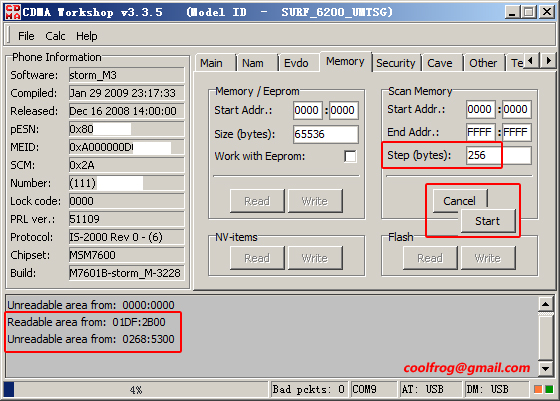Screen dimensions: 560x401
Task: Click Memory Start Addr. first field
Action: click(x=308, y=110)
